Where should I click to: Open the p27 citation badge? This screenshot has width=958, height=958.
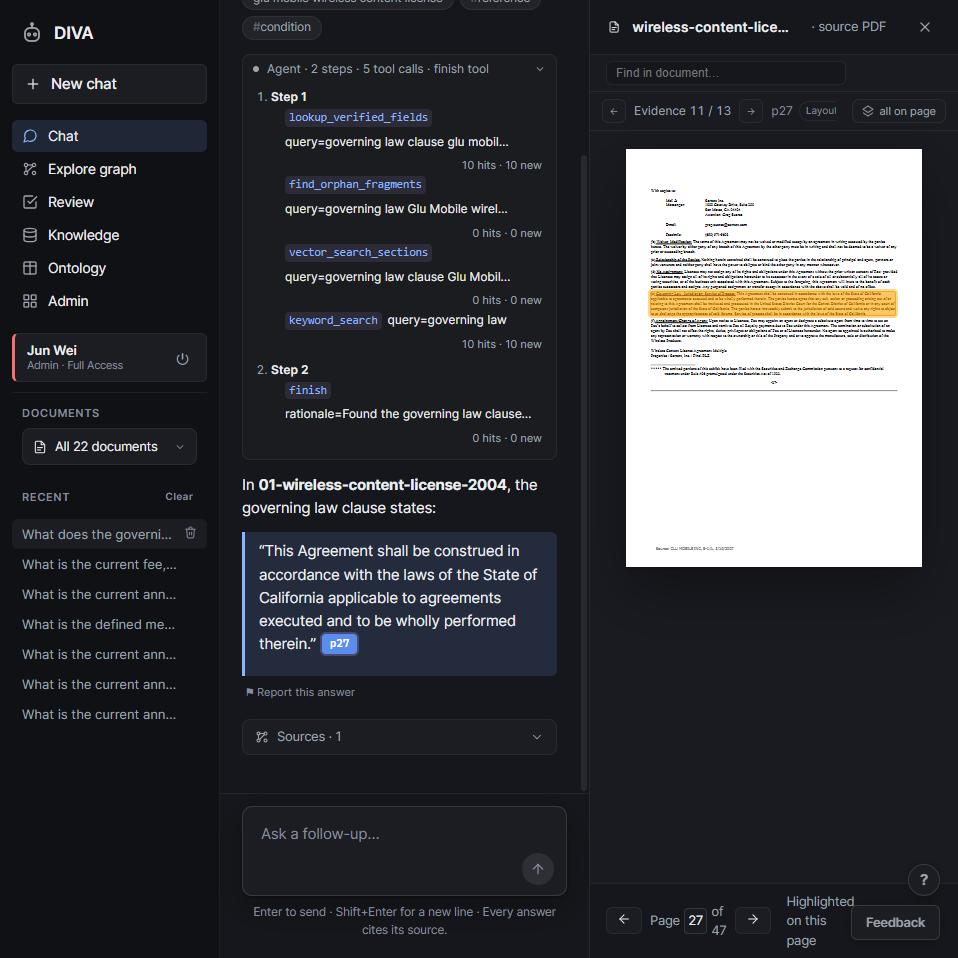pos(340,643)
